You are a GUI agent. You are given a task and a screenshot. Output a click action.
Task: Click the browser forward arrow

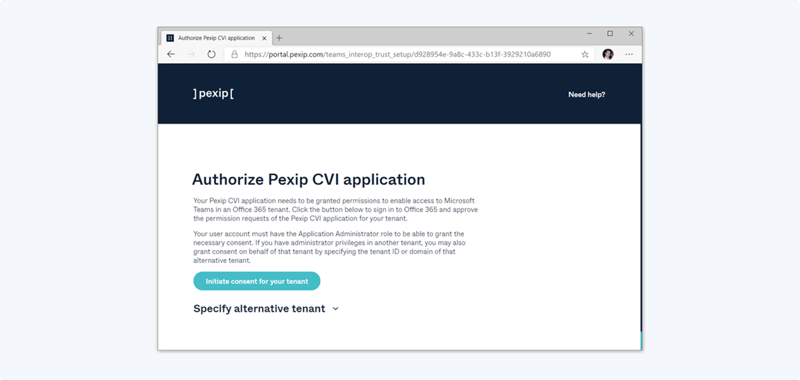[191, 54]
